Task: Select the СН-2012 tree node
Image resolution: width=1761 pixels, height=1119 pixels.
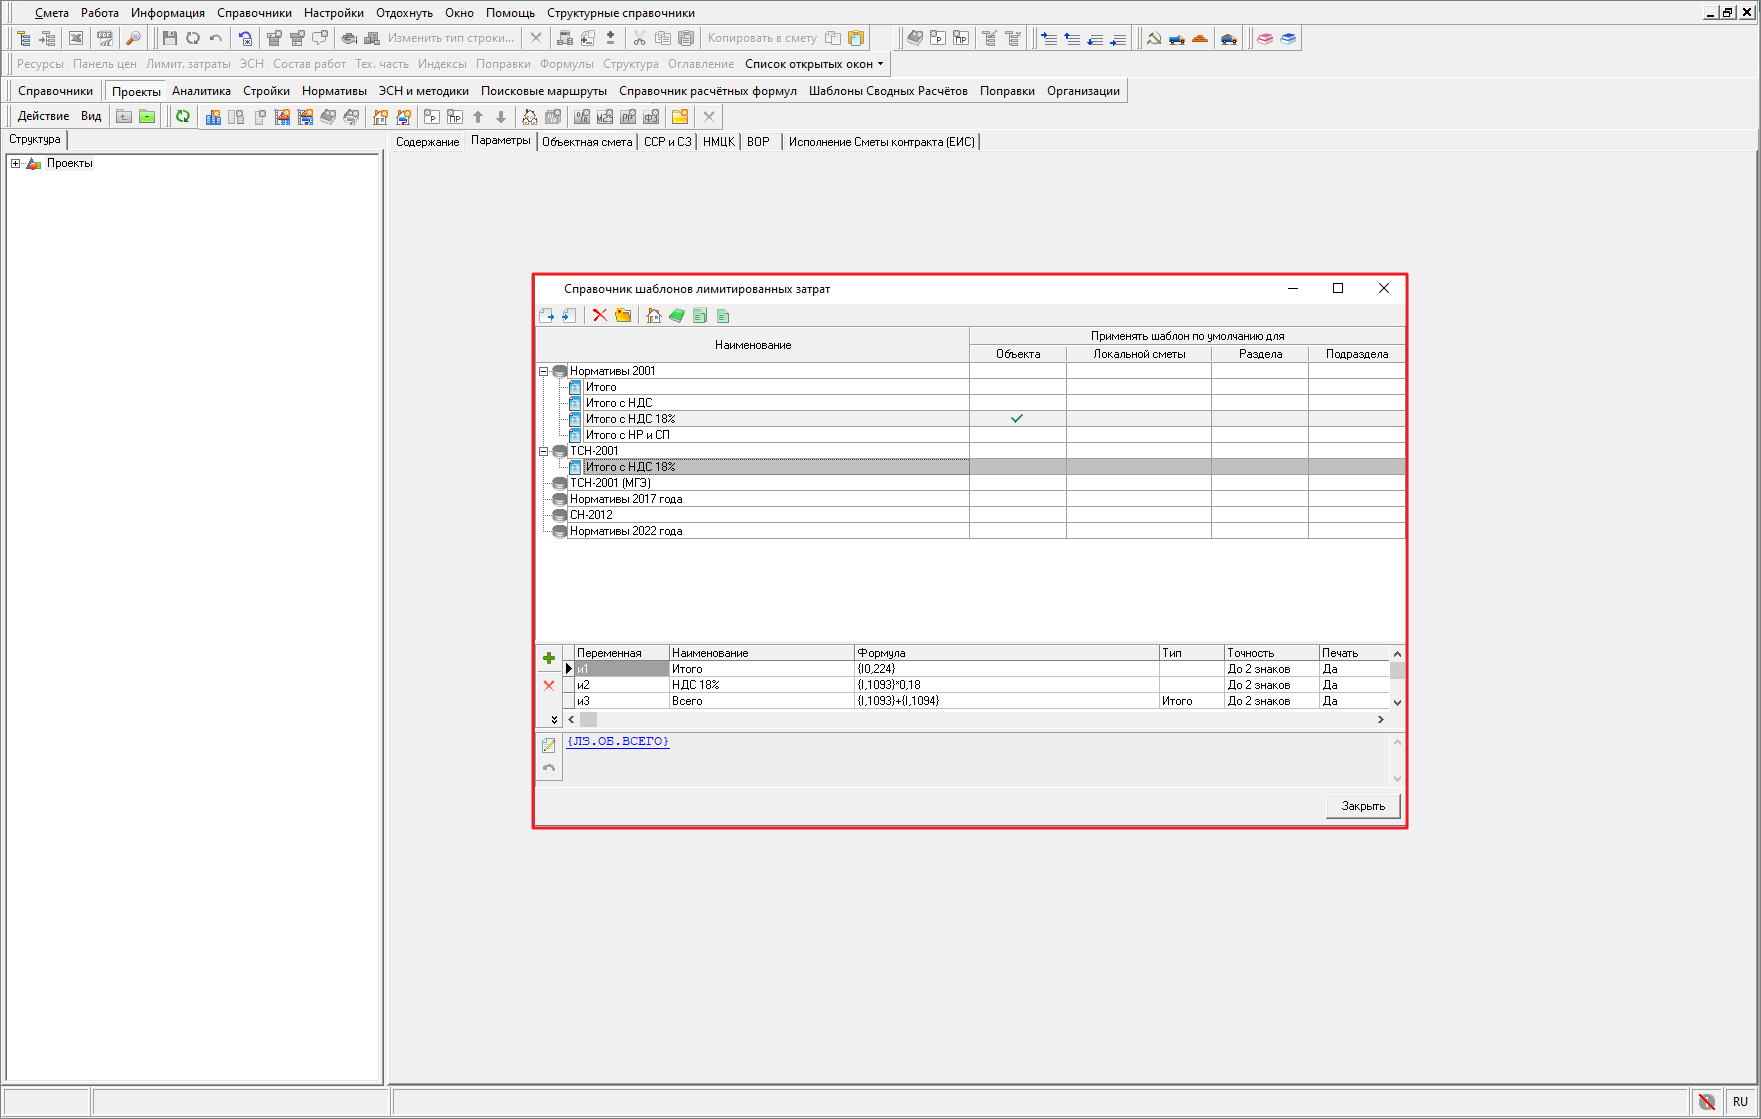Action: click(591, 515)
